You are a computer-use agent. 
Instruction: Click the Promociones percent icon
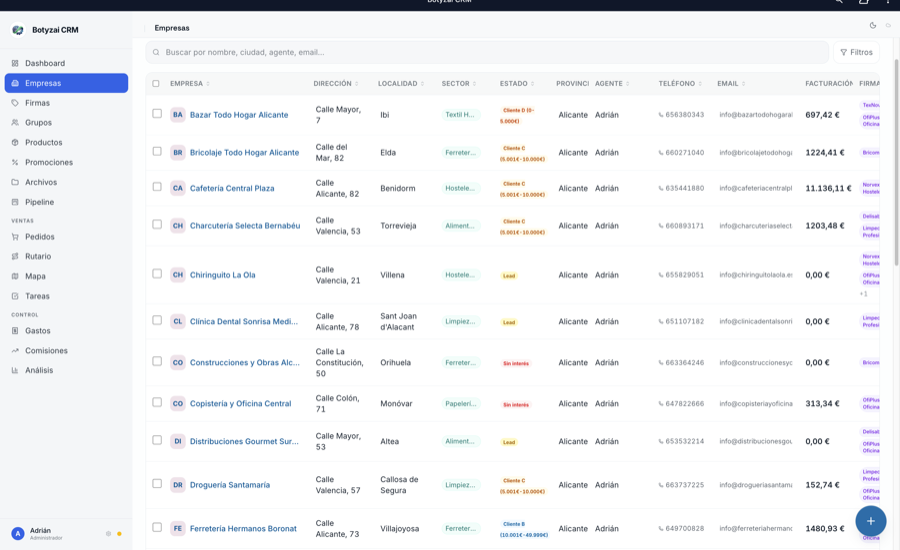pos(15,162)
